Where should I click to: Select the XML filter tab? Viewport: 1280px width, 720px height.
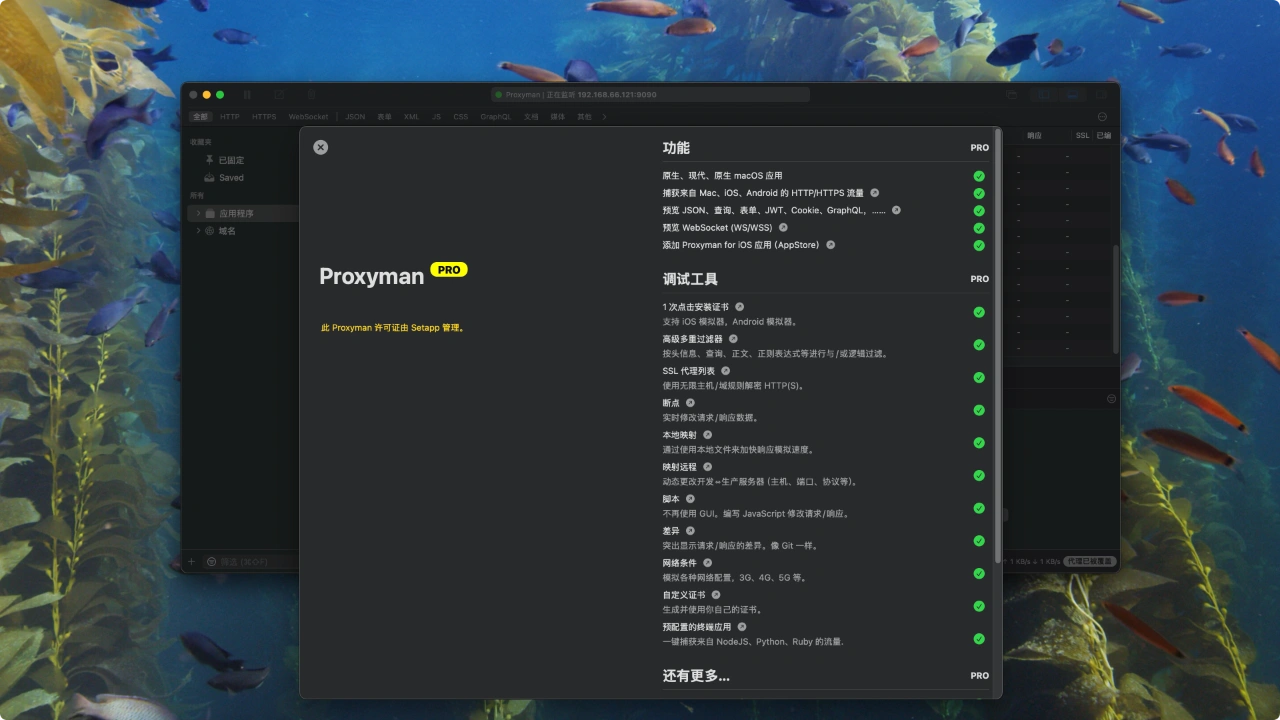tap(411, 117)
